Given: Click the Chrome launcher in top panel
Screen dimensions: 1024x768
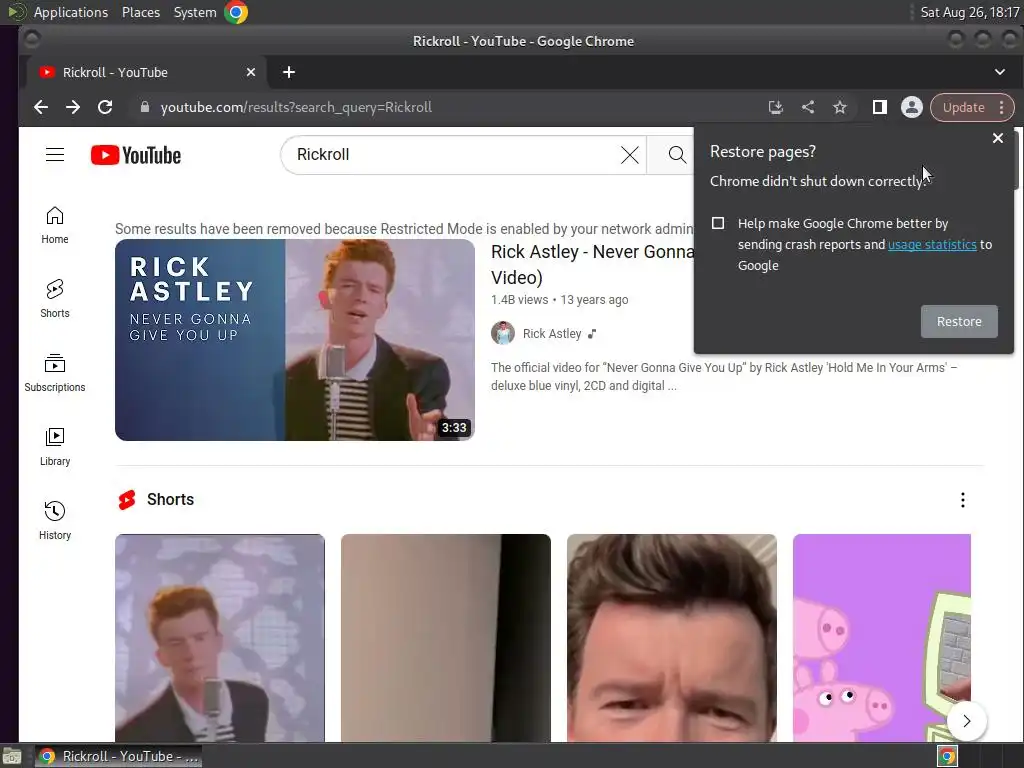Looking at the screenshot, I should pos(236,12).
